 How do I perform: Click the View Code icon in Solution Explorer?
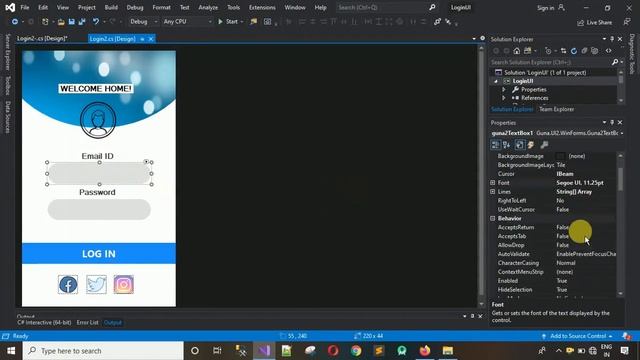(609, 51)
